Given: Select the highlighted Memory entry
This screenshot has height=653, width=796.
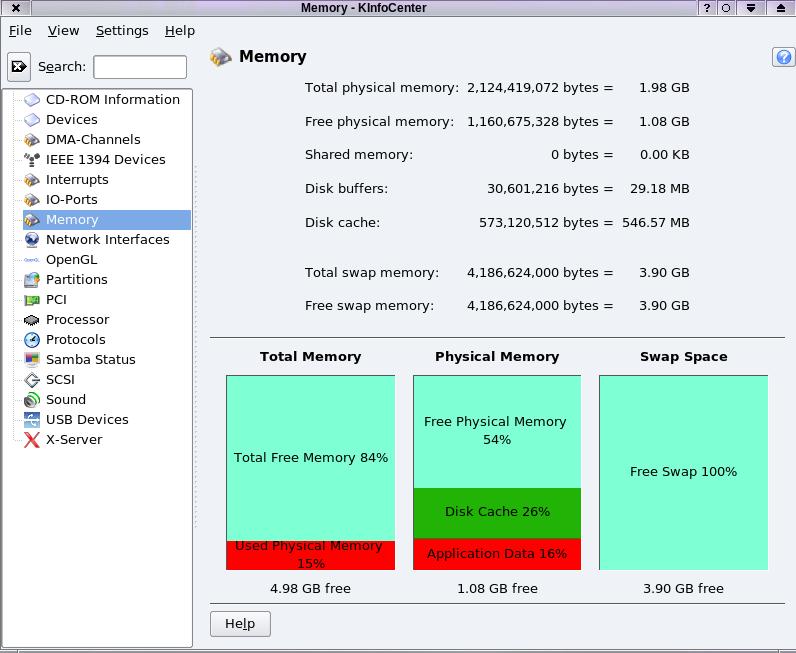Looking at the screenshot, I should [x=107, y=220].
